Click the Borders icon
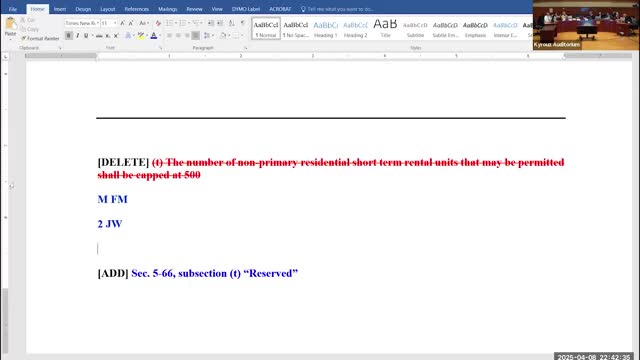The height and width of the screenshot is (360, 640). [x=236, y=36]
